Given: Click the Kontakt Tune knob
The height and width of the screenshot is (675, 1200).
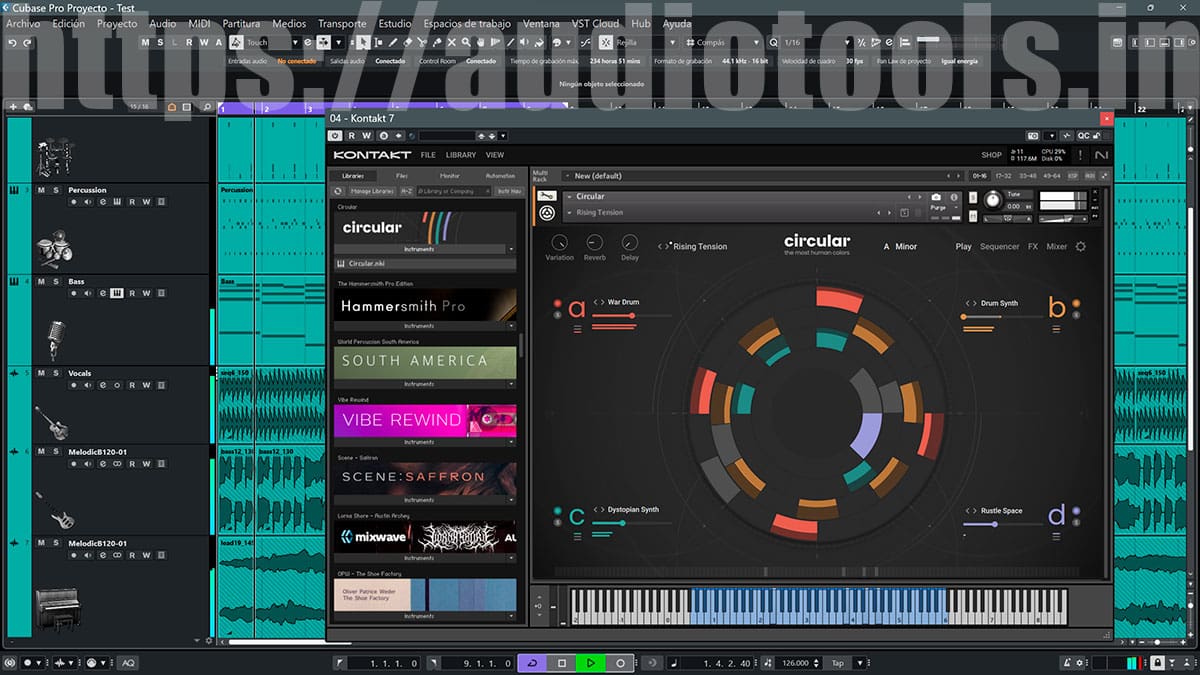Looking at the screenshot, I should click(992, 200).
